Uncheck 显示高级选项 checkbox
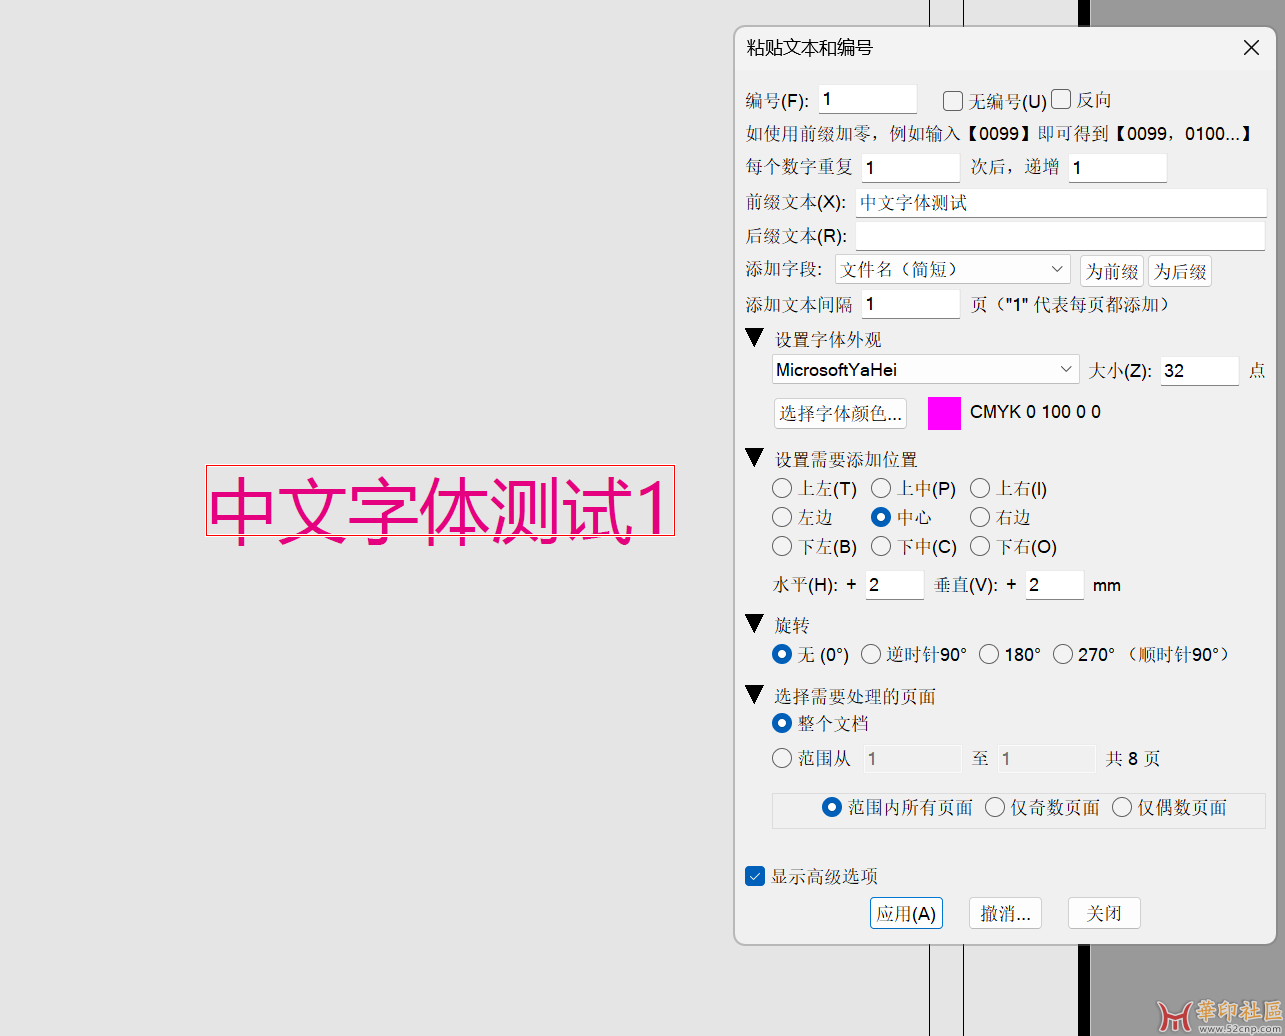 [x=755, y=877]
